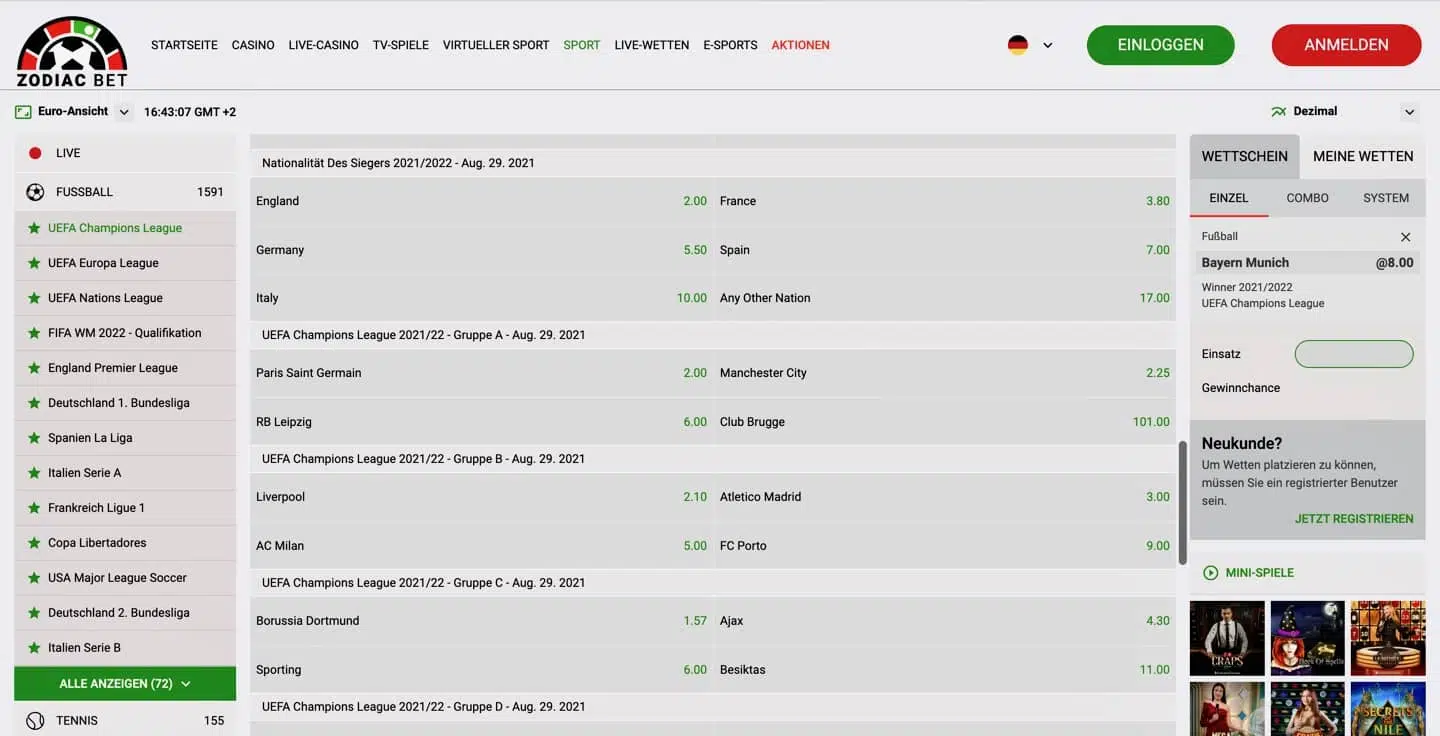This screenshot has width=1440, height=736.
Task: Open the UEFA Europa League list
Action: tap(125, 263)
